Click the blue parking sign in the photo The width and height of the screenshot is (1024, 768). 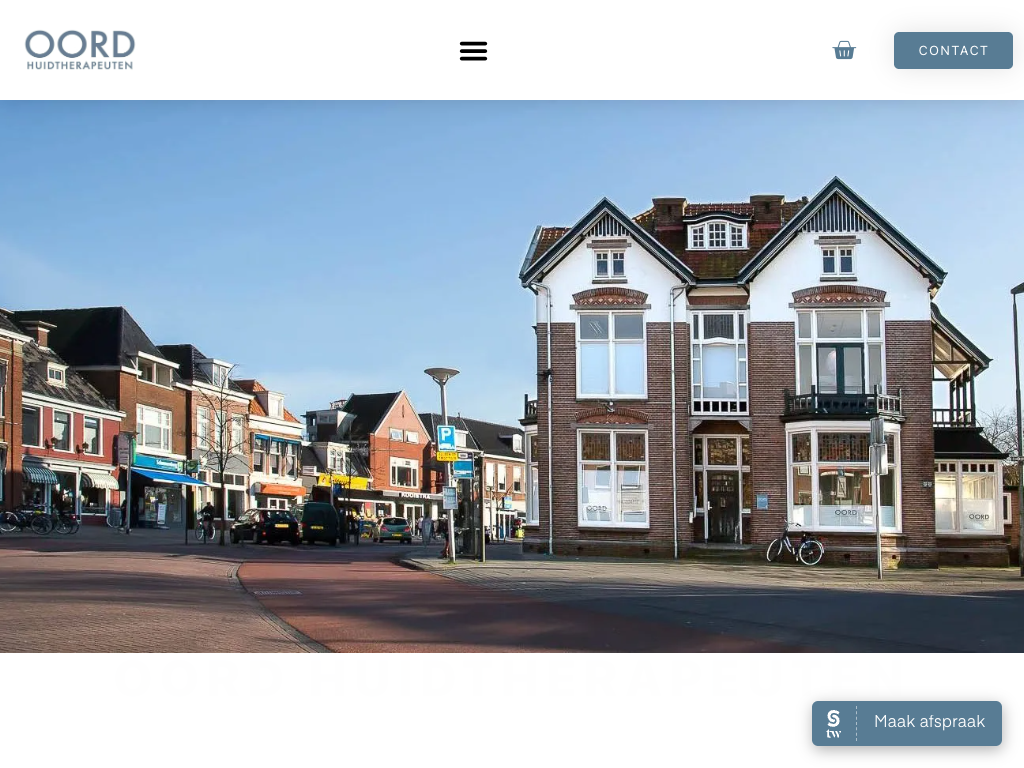pos(446,437)
